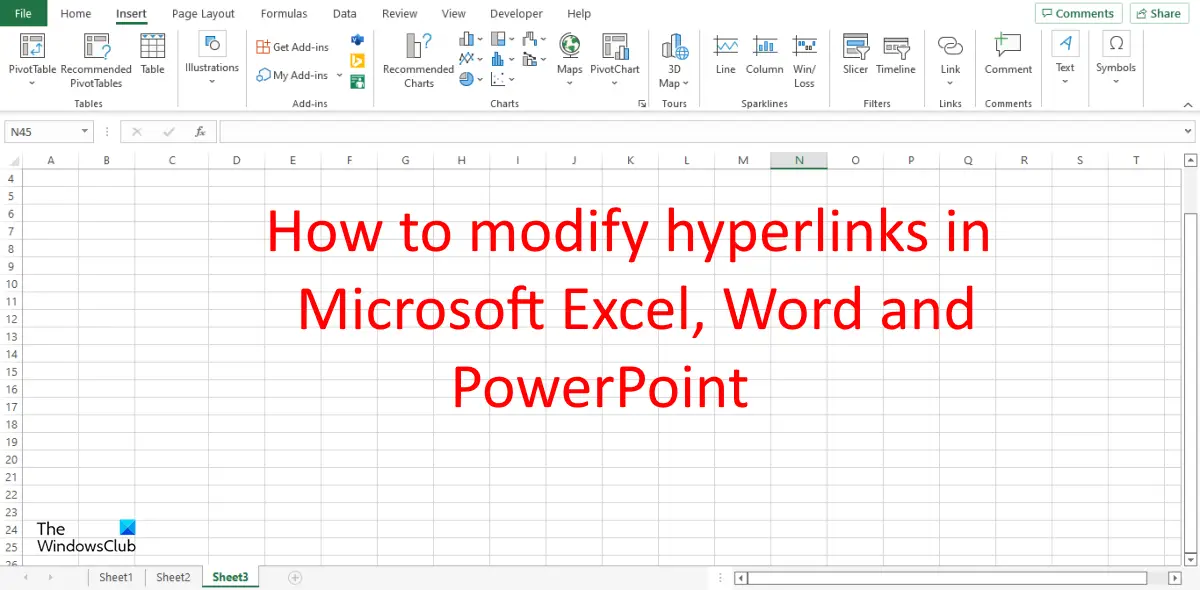Viewport: 1200px width, 590px height.
Task: Switch to the Review tab
Action: coord(400,14)
